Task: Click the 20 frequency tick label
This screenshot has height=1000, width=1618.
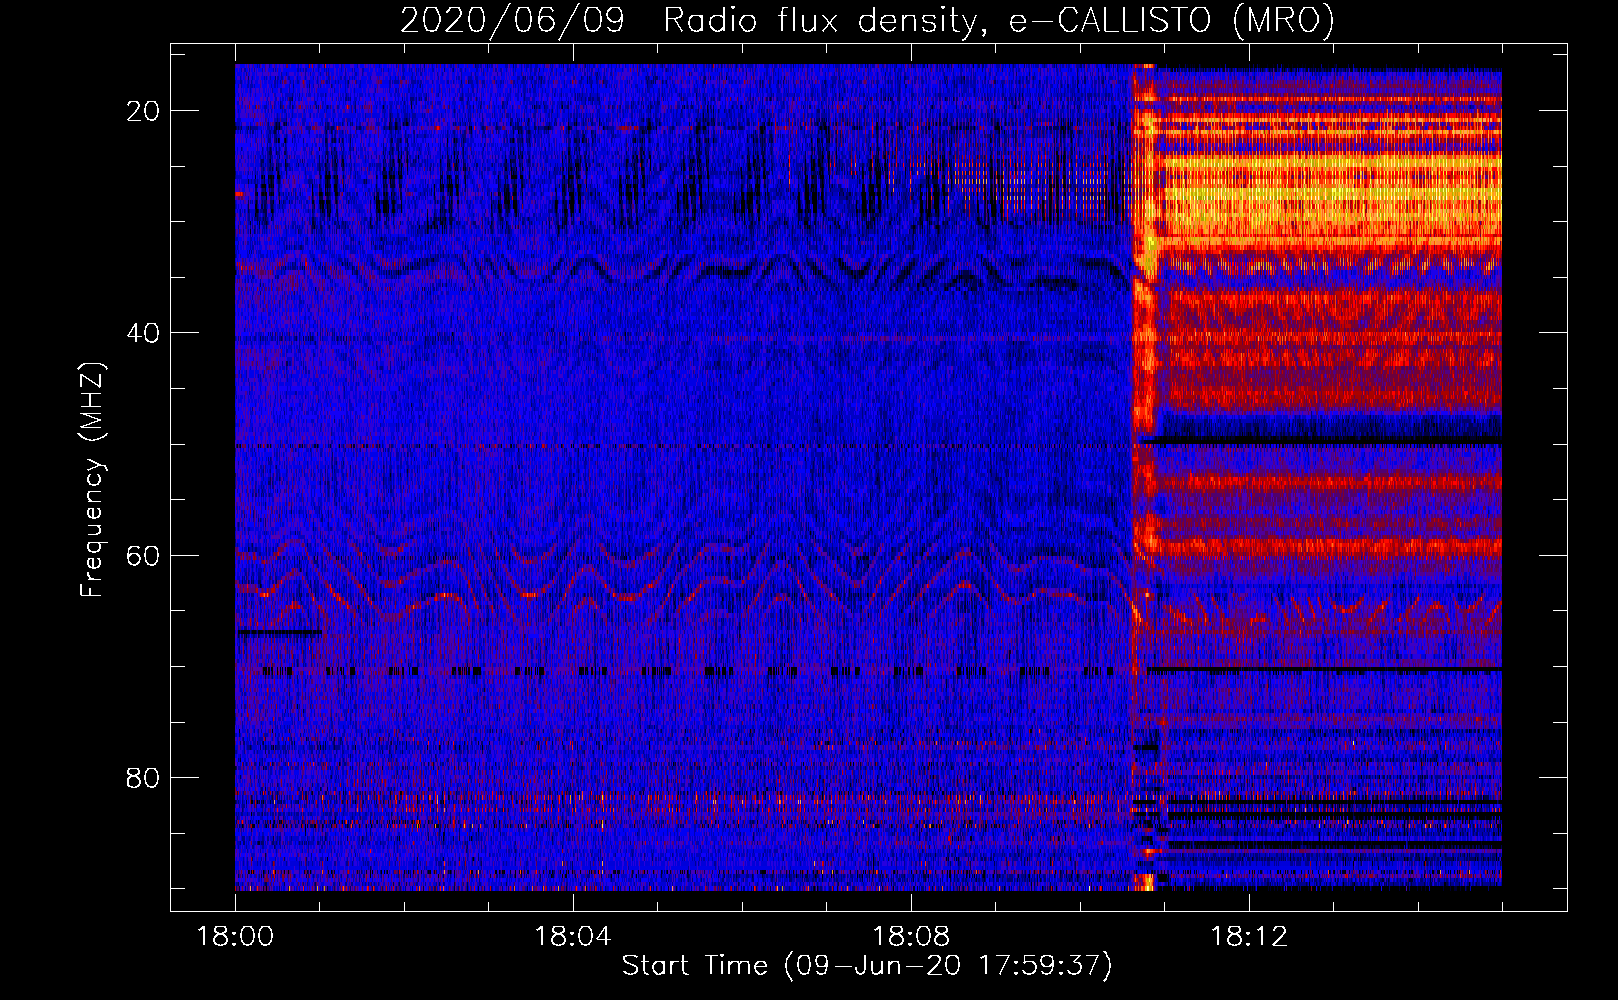Action: coord(144,111)
